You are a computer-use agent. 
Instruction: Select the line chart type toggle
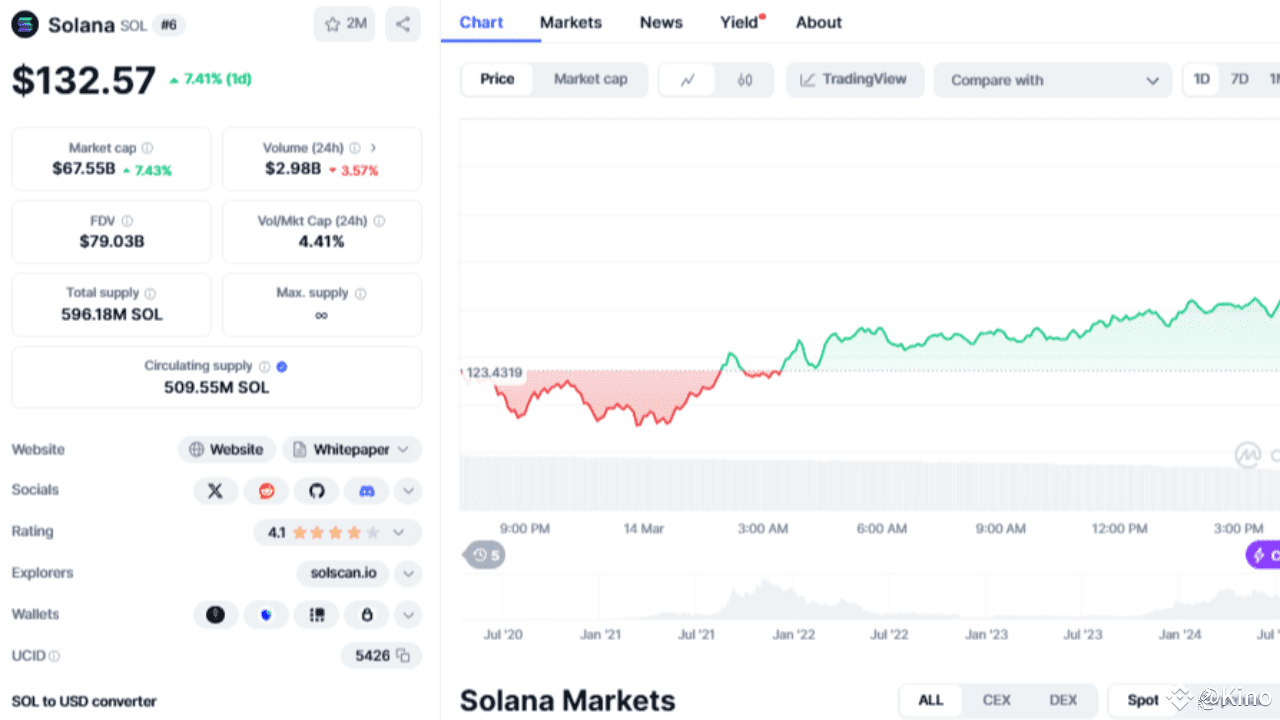point(687,80)
